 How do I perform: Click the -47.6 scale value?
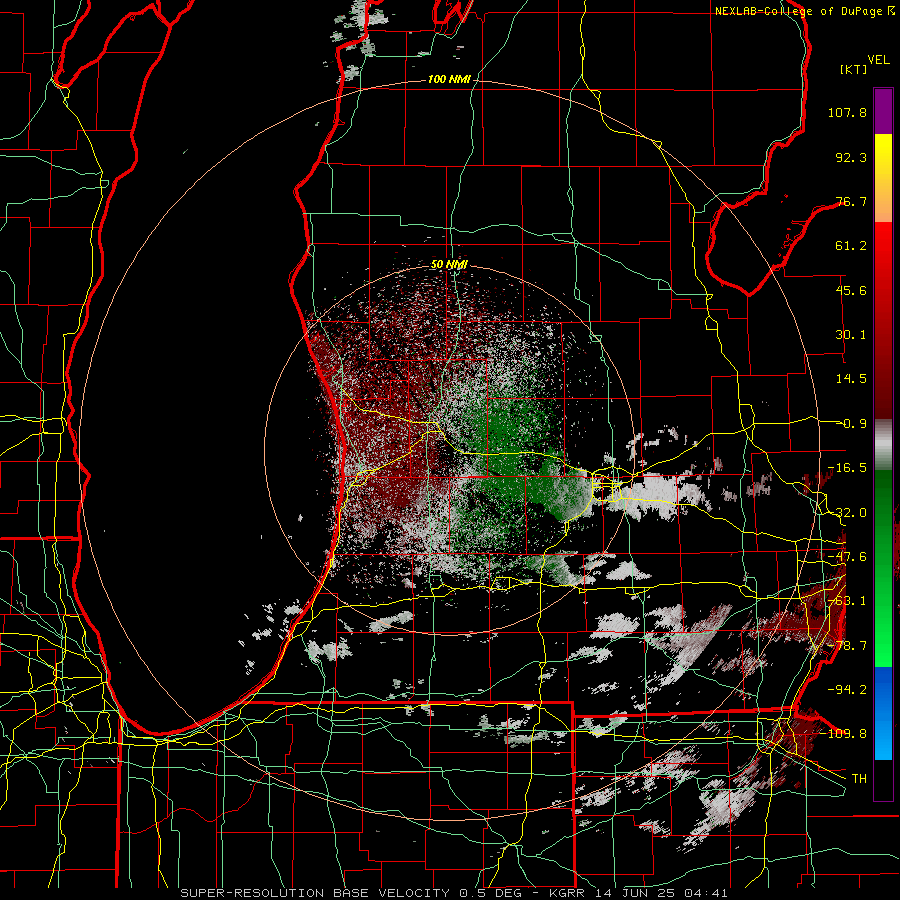tap(849, 557)
